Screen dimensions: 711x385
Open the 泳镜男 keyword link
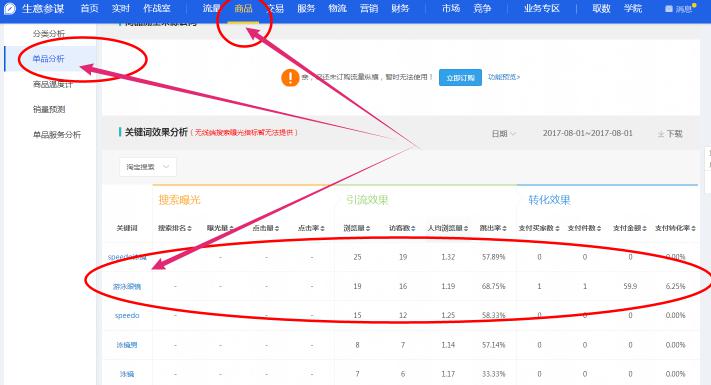(x=127, y=345)
